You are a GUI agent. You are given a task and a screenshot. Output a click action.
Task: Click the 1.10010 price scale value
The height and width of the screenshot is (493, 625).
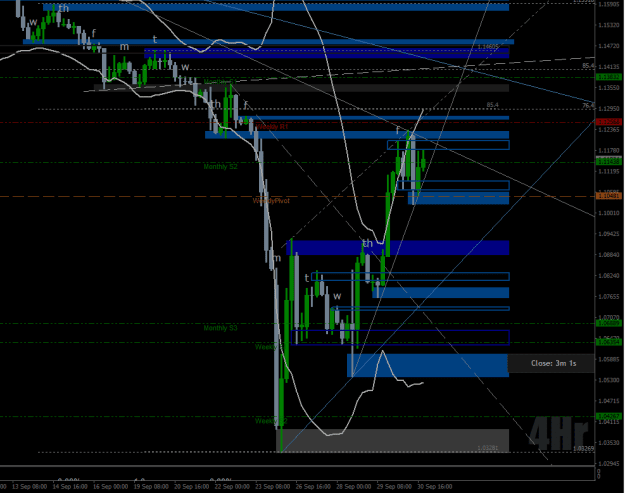[x=609, y=213]
